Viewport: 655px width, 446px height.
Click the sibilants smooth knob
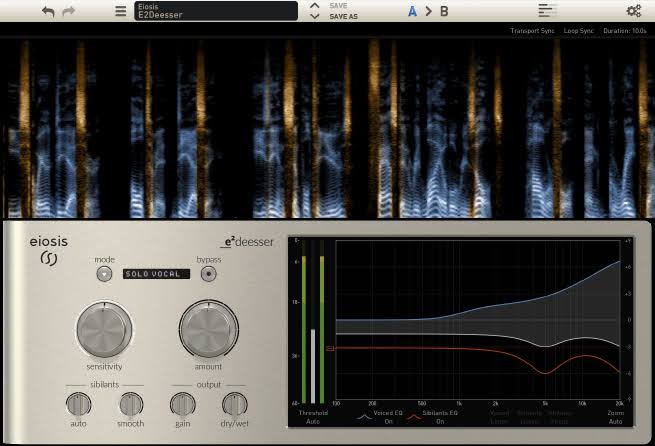131,404
